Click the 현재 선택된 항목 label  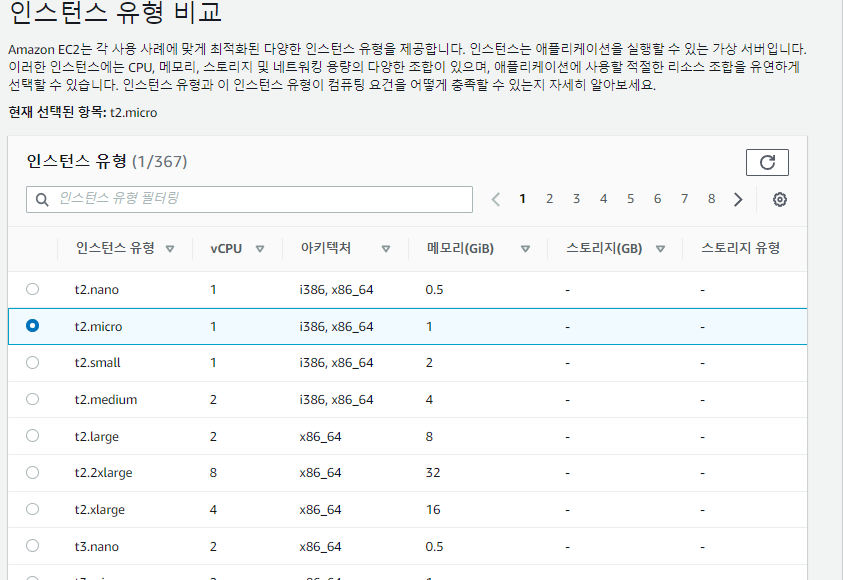(57, 112)
